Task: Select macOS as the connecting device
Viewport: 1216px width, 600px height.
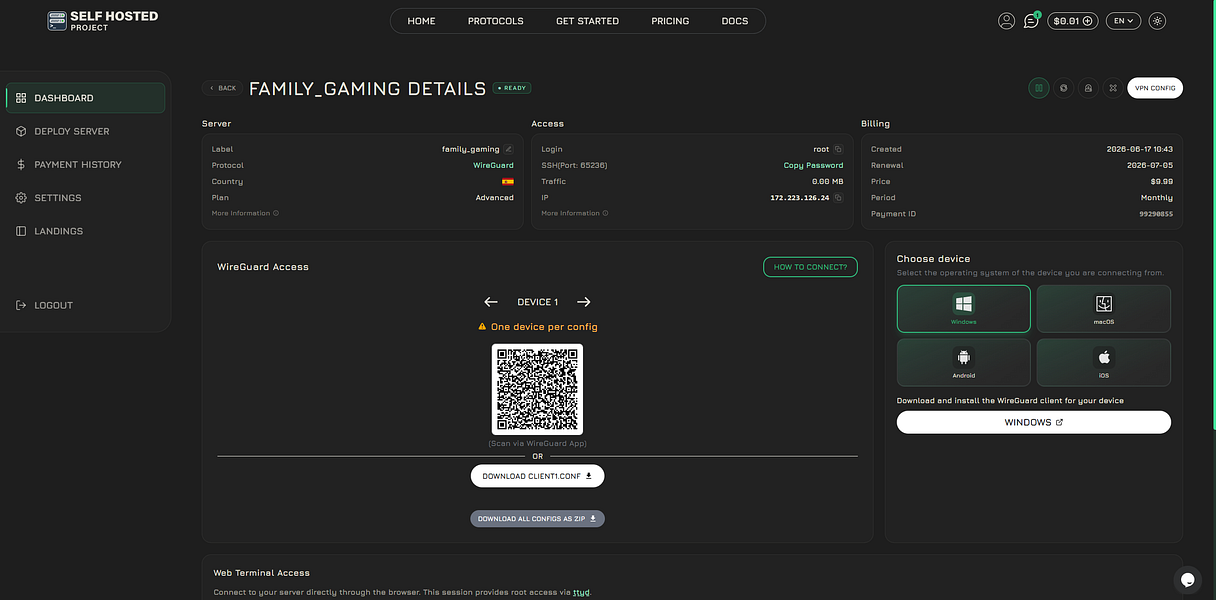Action: point(1103,308)
